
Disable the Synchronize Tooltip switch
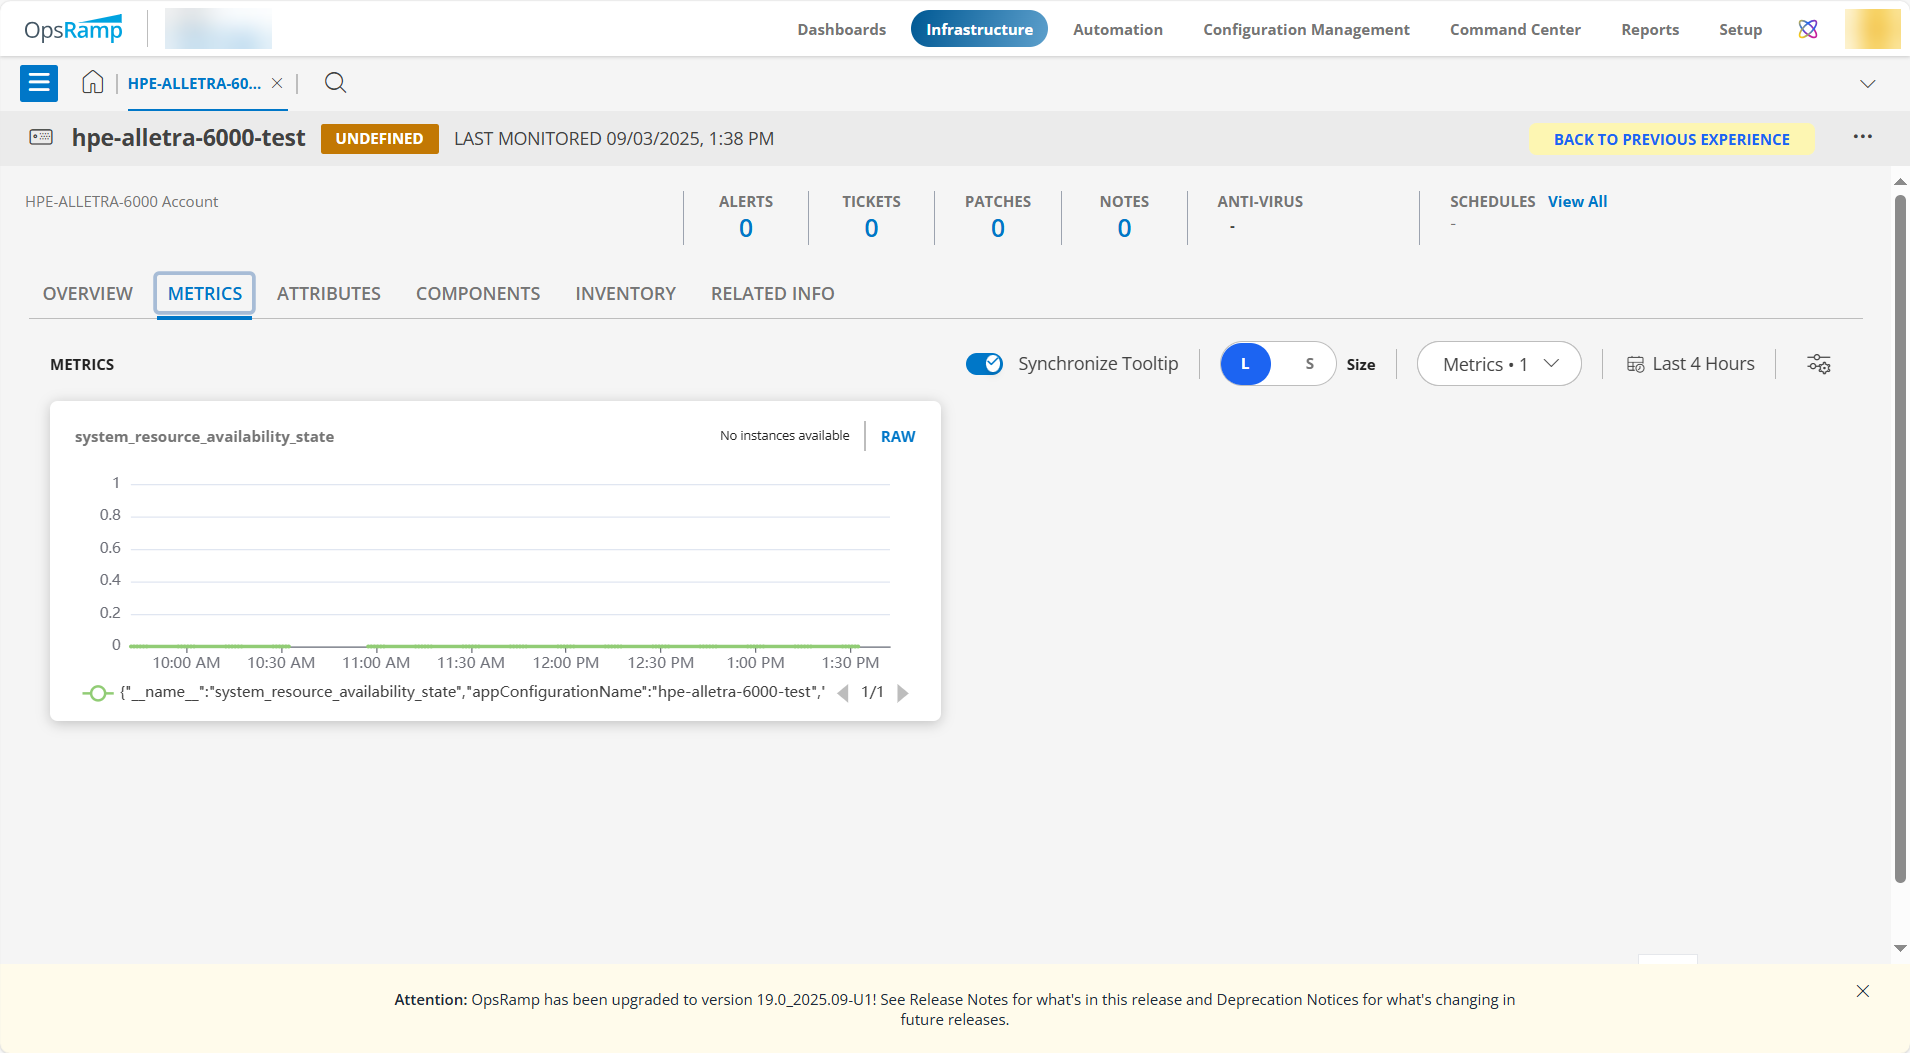point(984,364)
